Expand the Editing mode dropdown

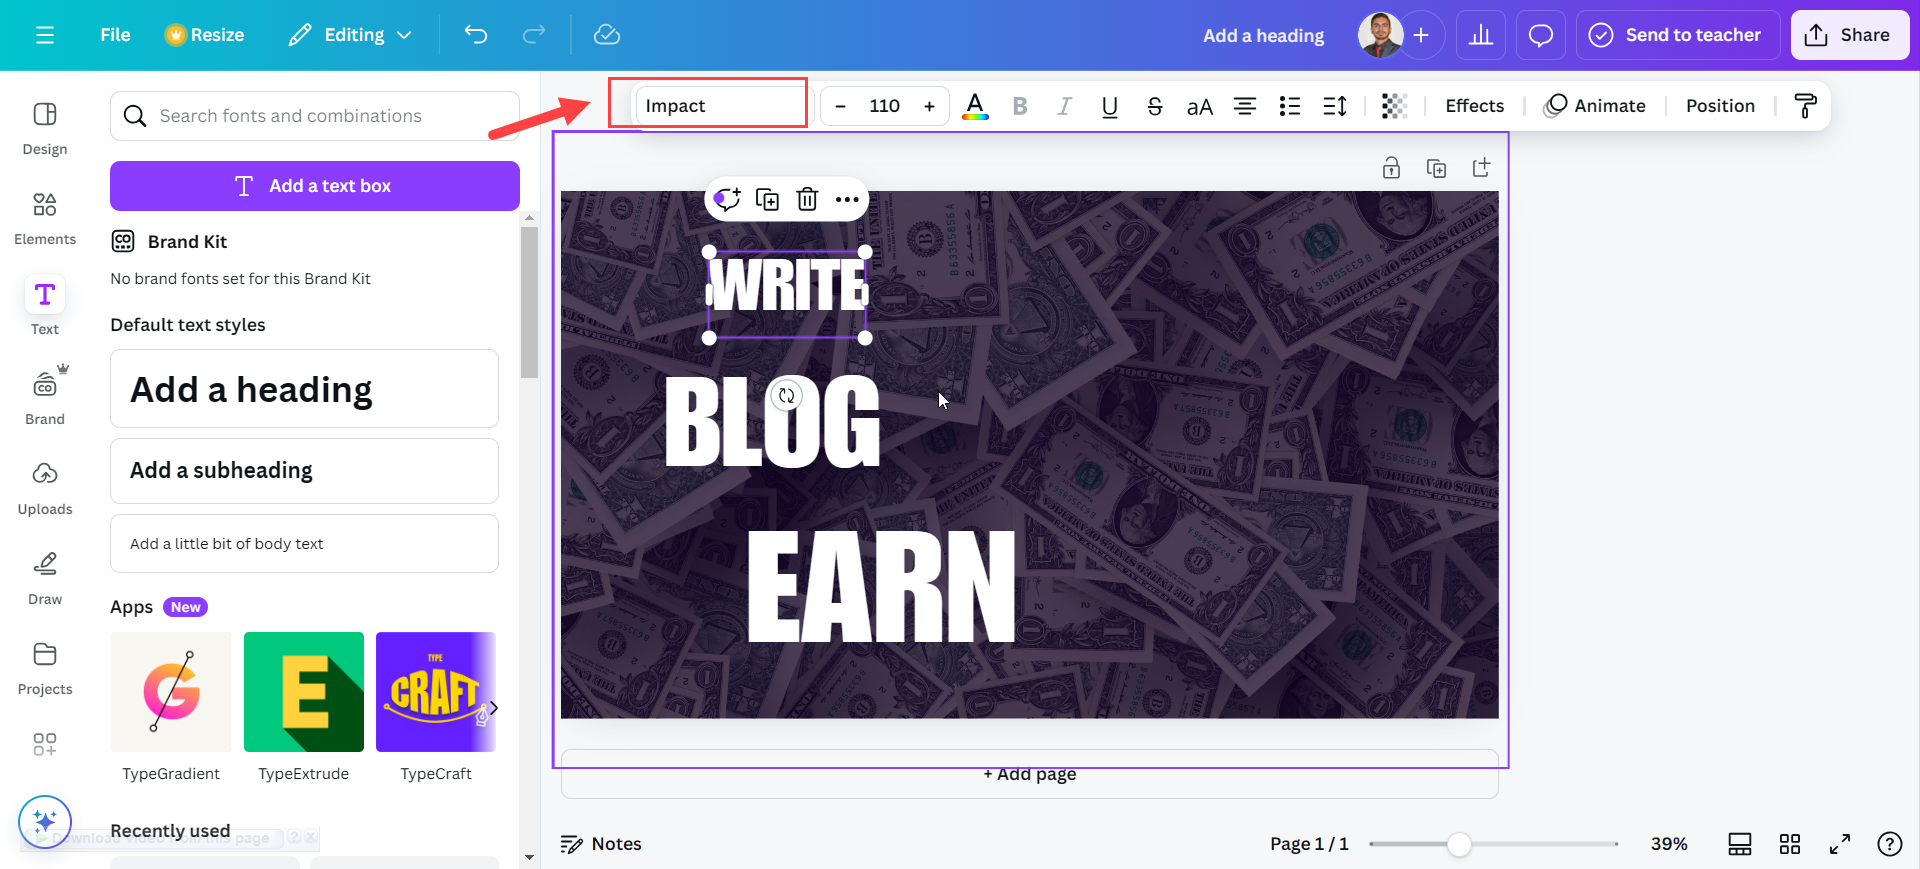pos(351,35)
